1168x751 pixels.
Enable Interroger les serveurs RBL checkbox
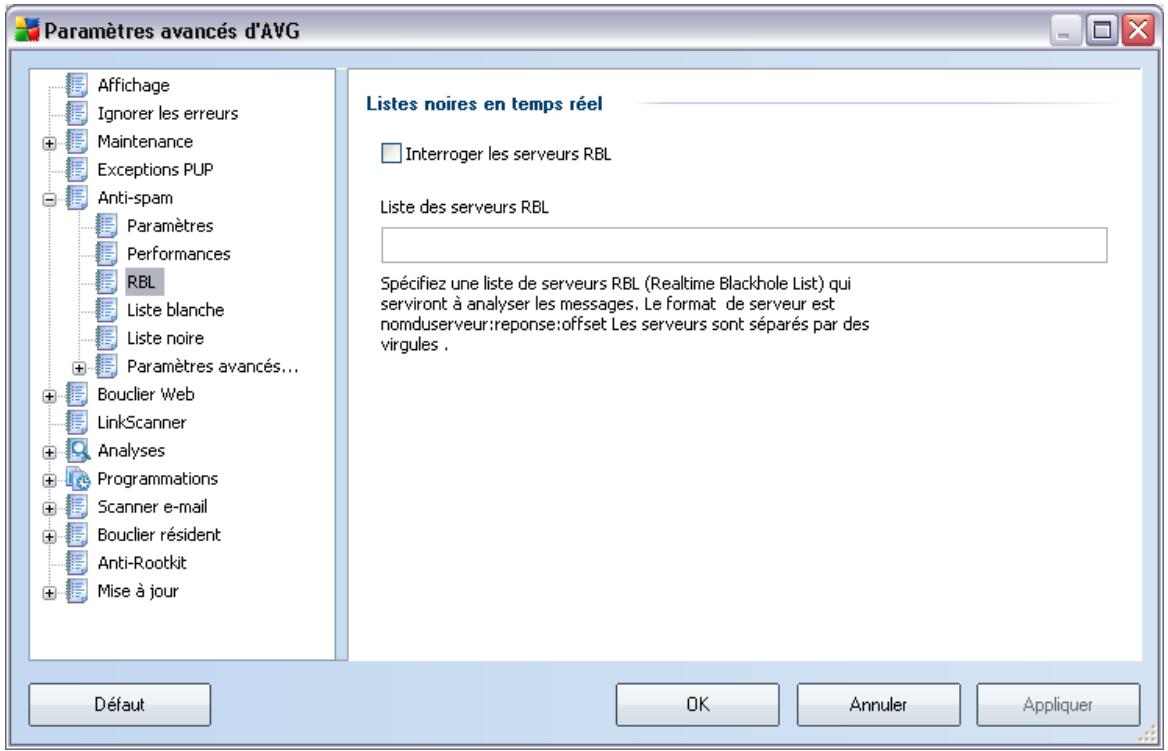tap(391, 153)
